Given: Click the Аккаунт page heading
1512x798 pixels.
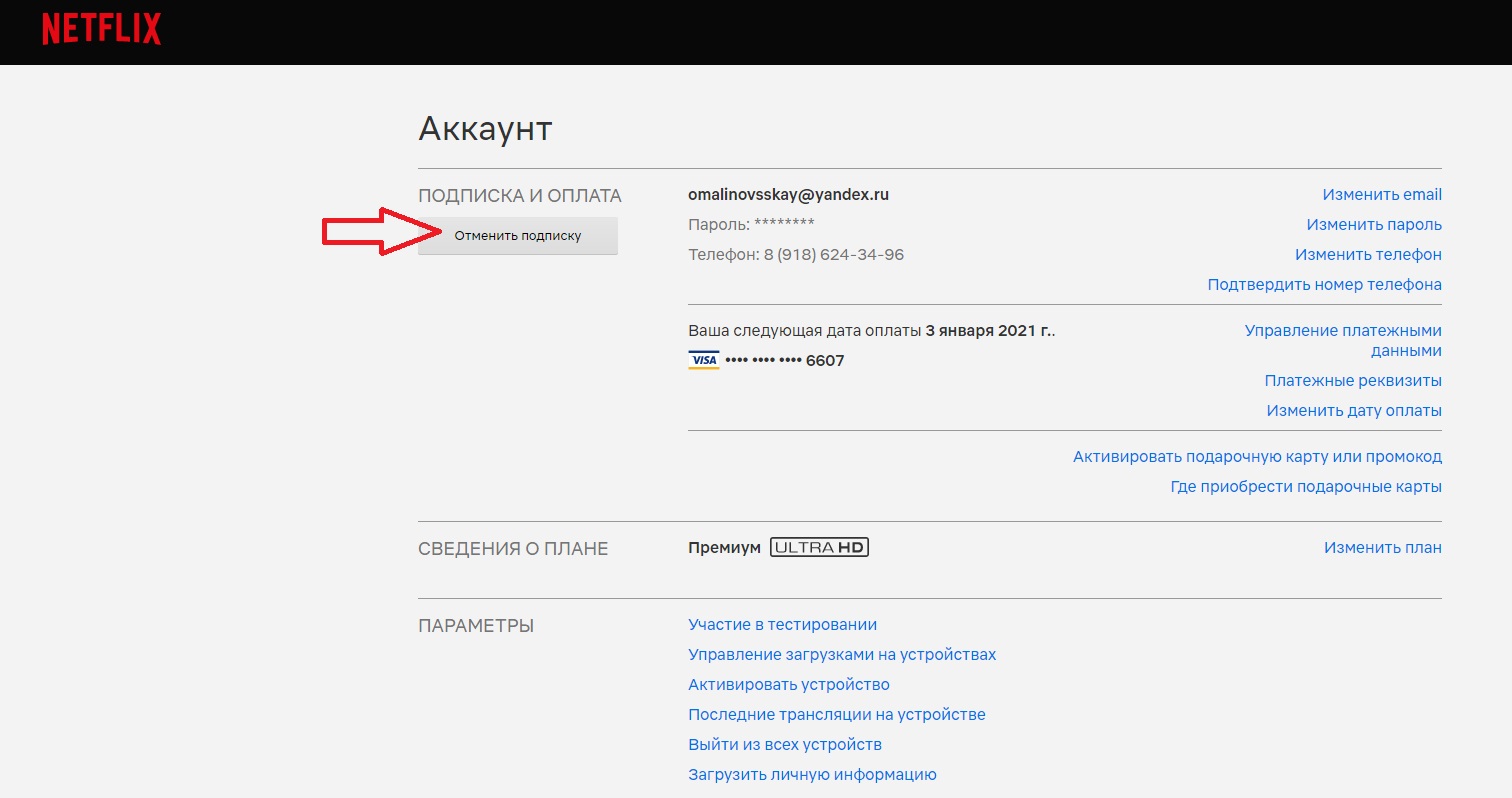Looking at the screenshot, I should pos(485,129).
